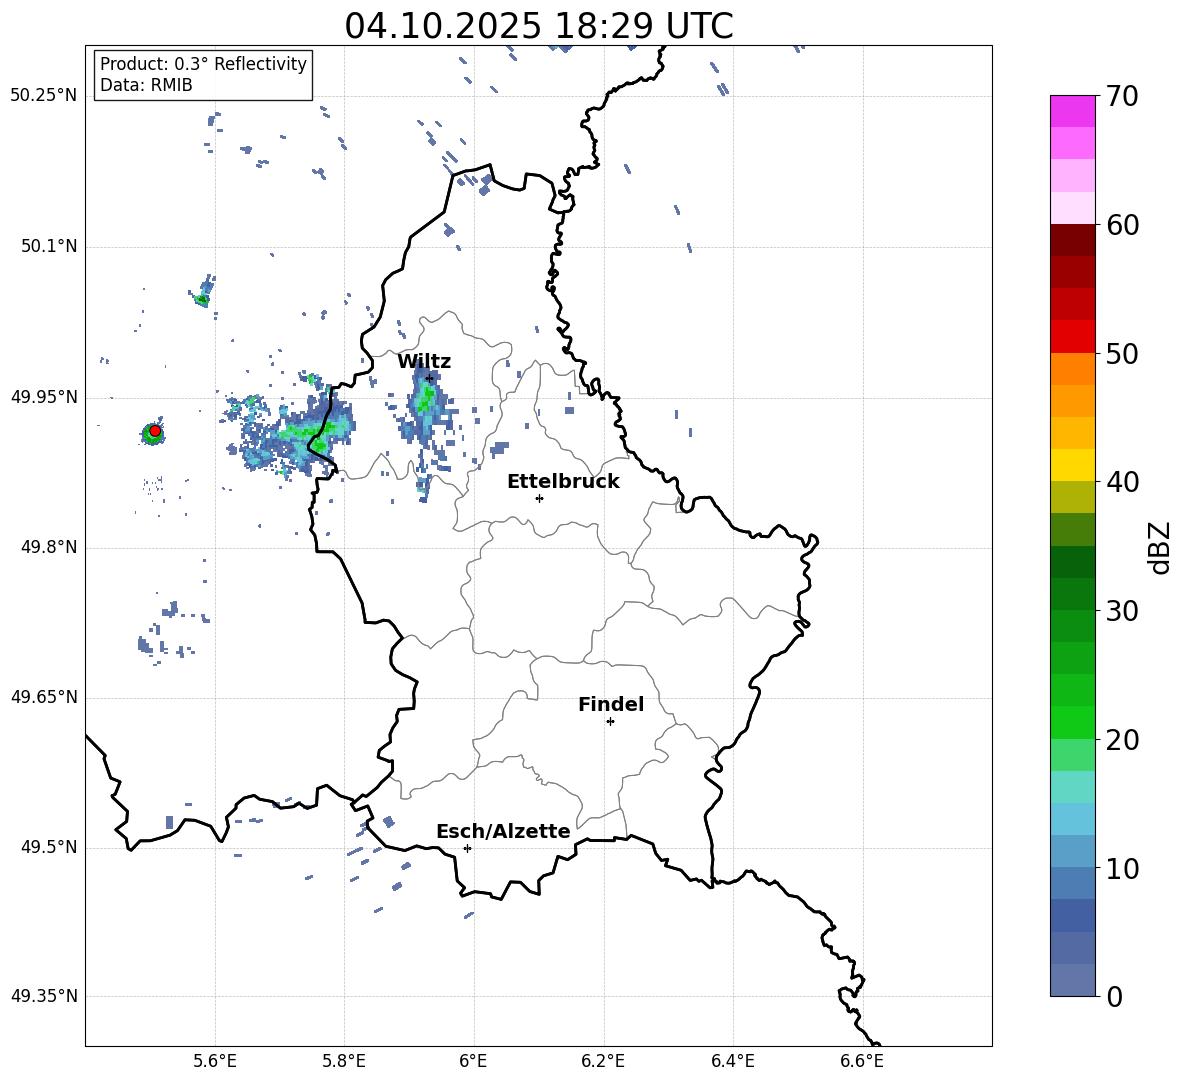Click the cross marker at Ettelbruck
Viewport: 1184px width, 1081px height.
pyautogui.click(x=539, y=498)
